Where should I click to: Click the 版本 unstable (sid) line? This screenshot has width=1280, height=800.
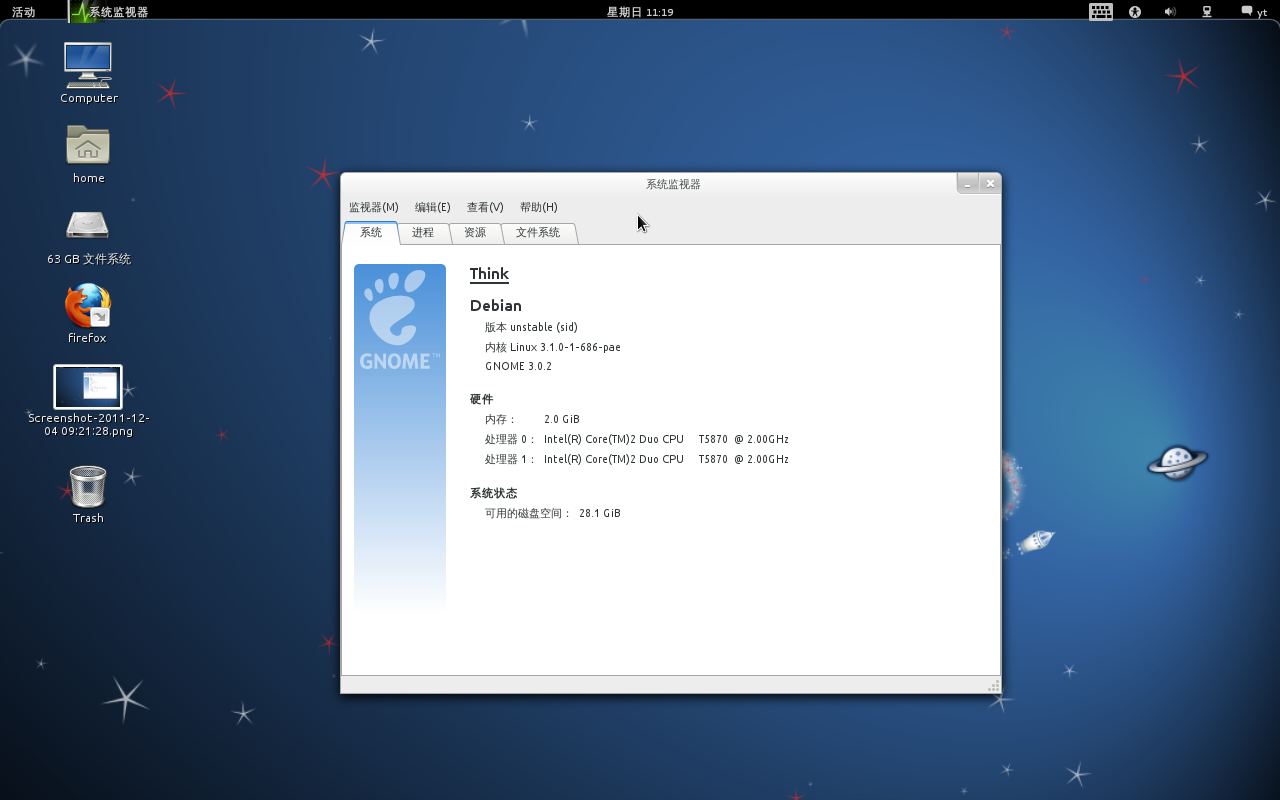(531, 327)
